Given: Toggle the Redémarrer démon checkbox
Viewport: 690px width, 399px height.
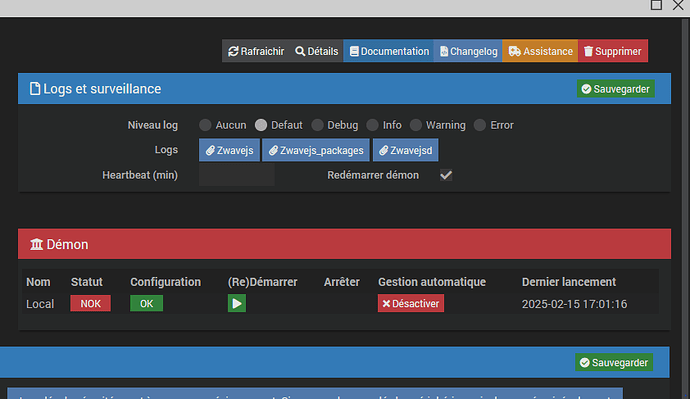Looking at the screenshot, I should [x=446, y=175].
